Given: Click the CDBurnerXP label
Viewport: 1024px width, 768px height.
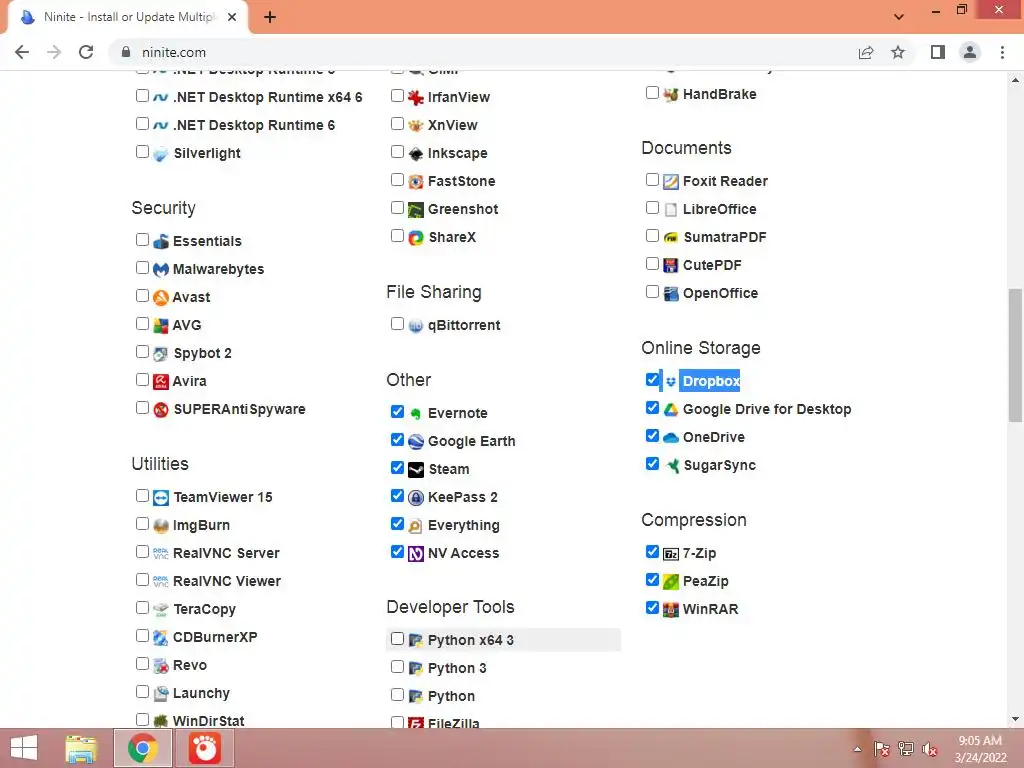Looking at the screenshot, I should point(215,637).
